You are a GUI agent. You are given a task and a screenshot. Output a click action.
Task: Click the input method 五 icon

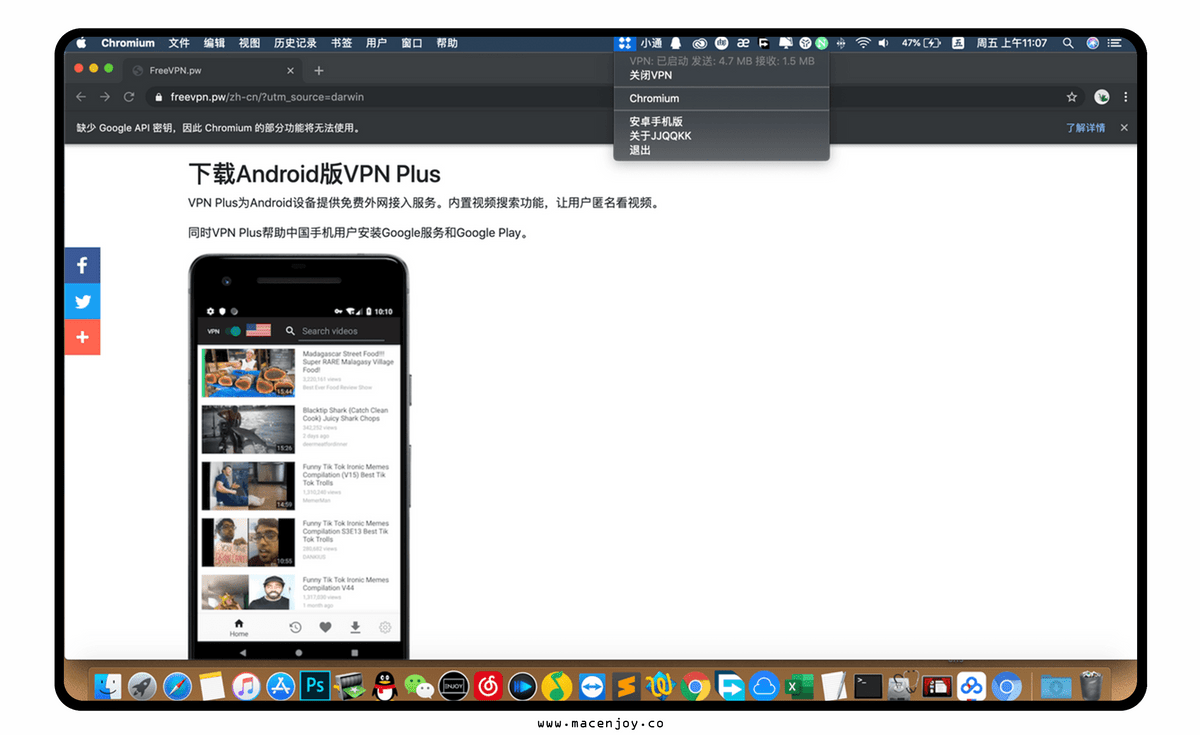coord(958,43)
